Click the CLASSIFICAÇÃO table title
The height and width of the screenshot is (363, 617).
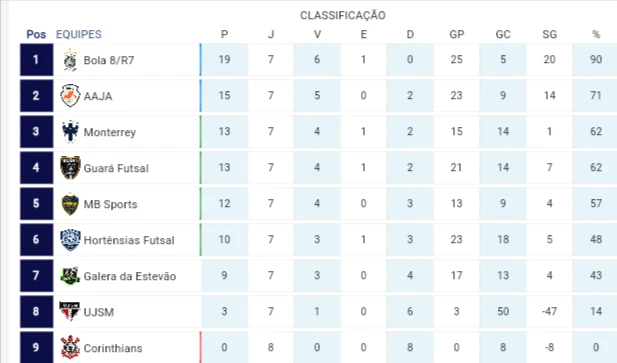point(343,15)
